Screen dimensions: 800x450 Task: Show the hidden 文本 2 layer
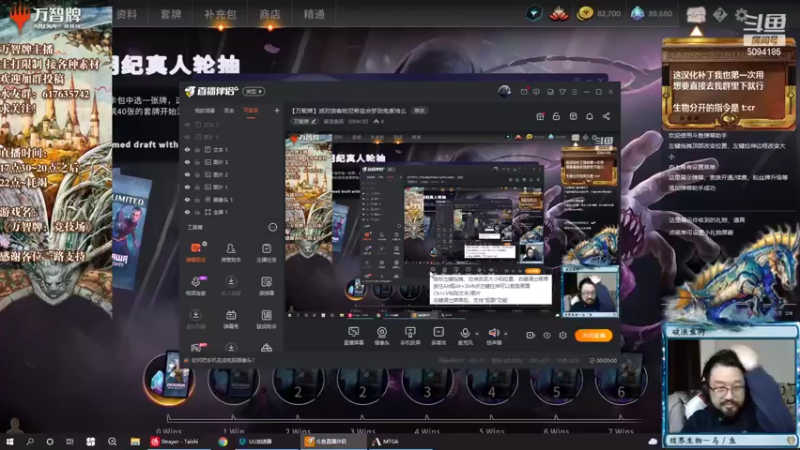click(x=187, y=125)
